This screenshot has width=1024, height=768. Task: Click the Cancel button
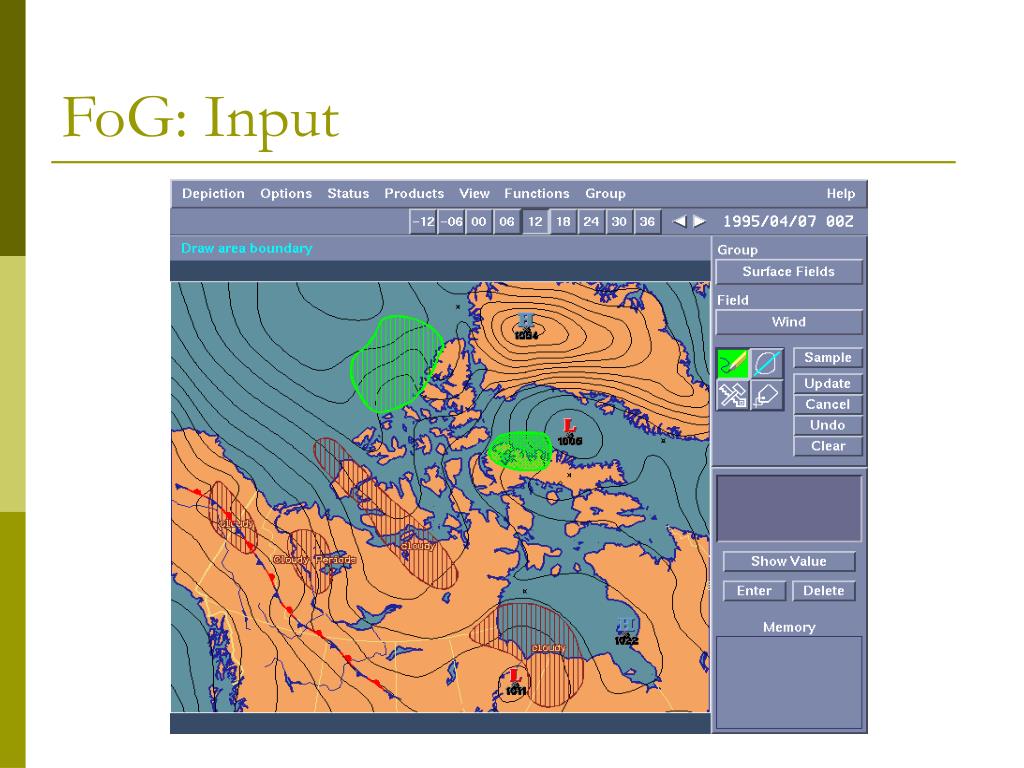tap(827, 404)
